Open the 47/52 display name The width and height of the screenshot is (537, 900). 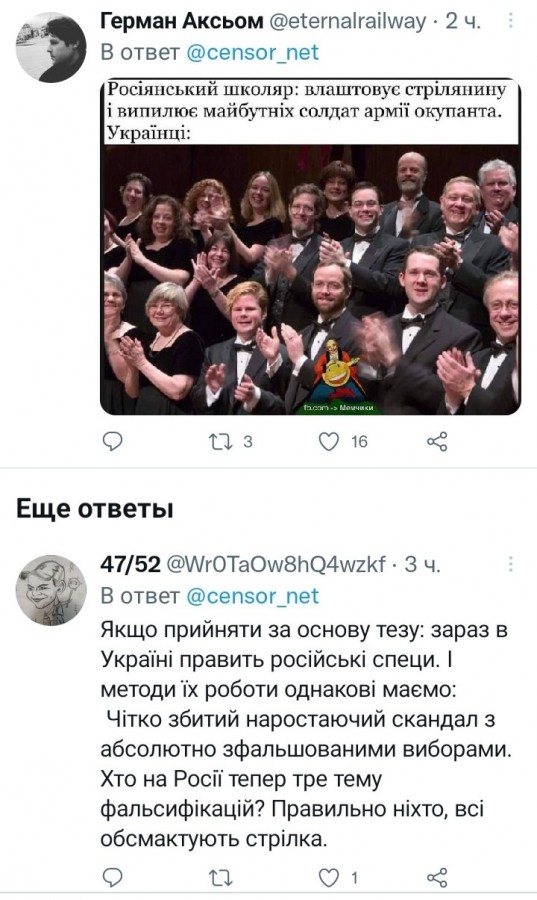(130, 565)
